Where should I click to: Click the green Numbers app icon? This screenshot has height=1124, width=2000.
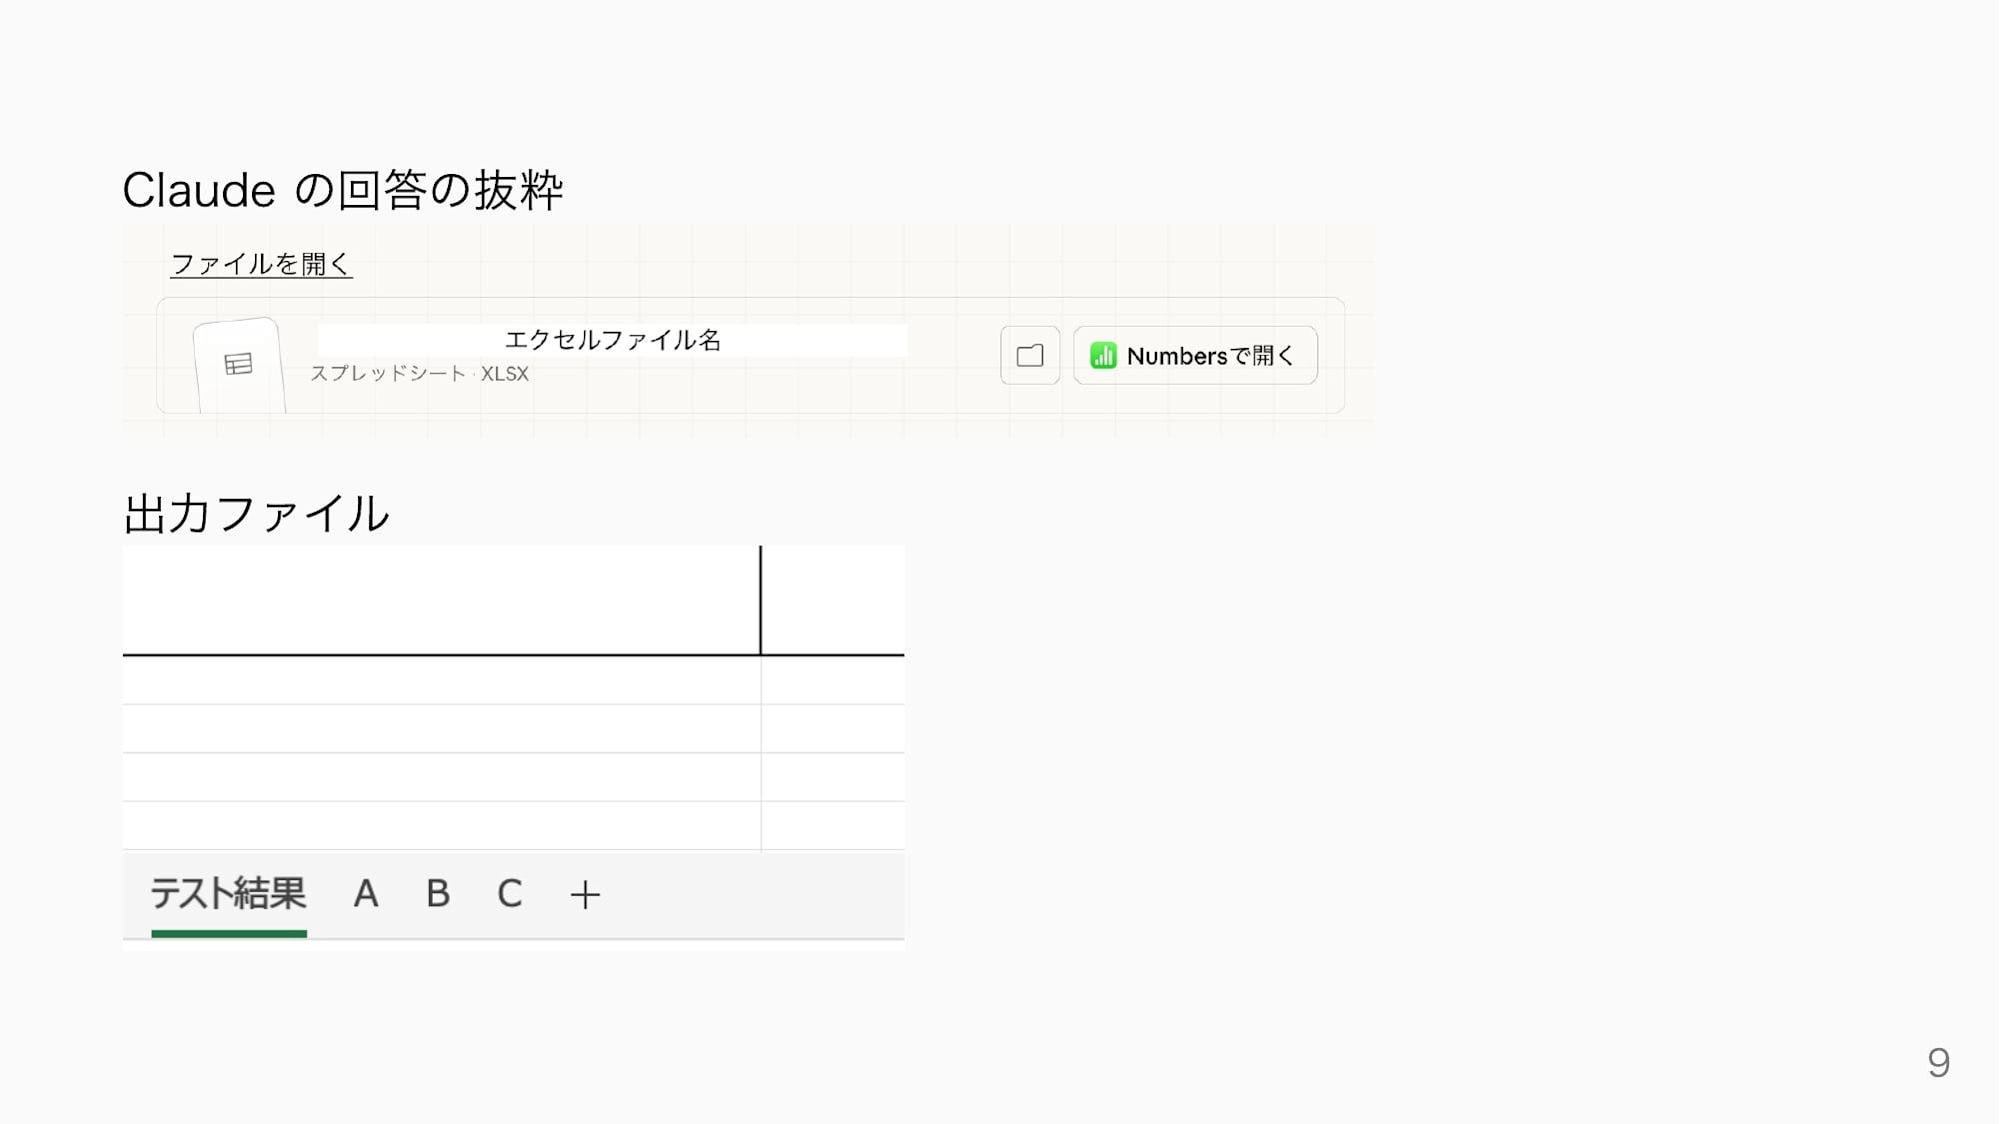coord(1103,355)
